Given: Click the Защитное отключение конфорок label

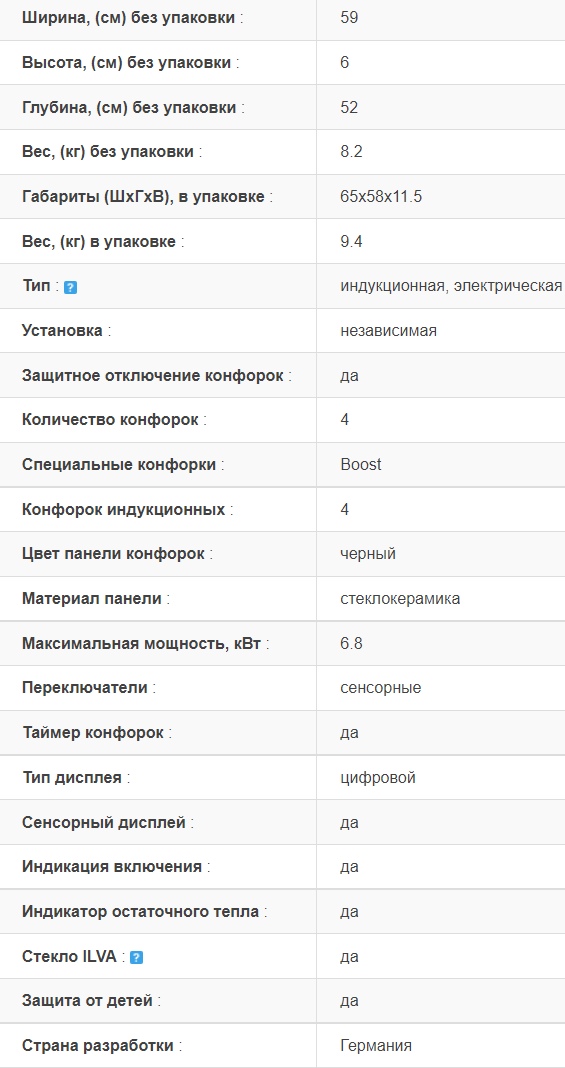Looking at the screenshot, I should point(157,375).
